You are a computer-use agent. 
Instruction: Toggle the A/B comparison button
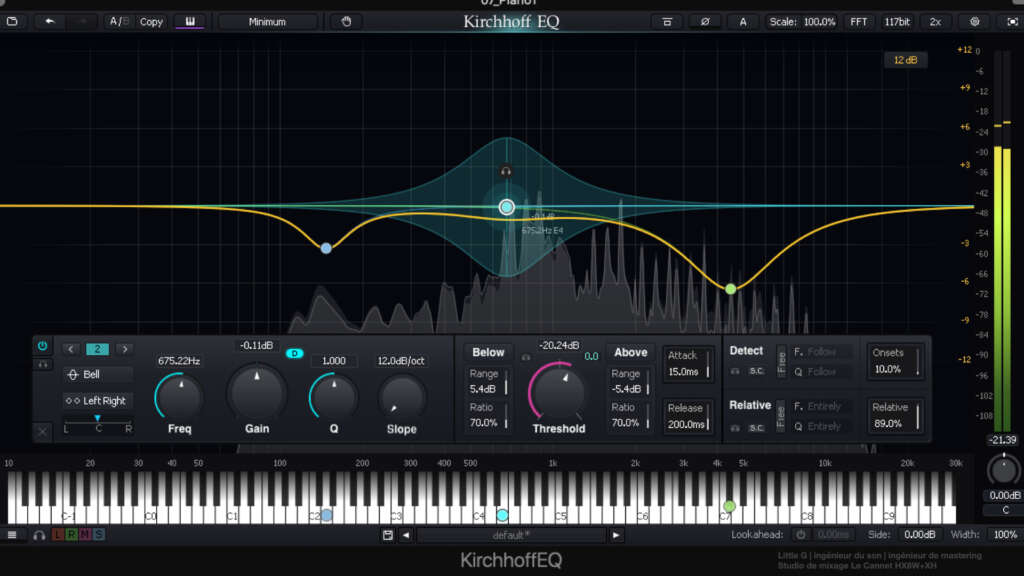point(119,22)
